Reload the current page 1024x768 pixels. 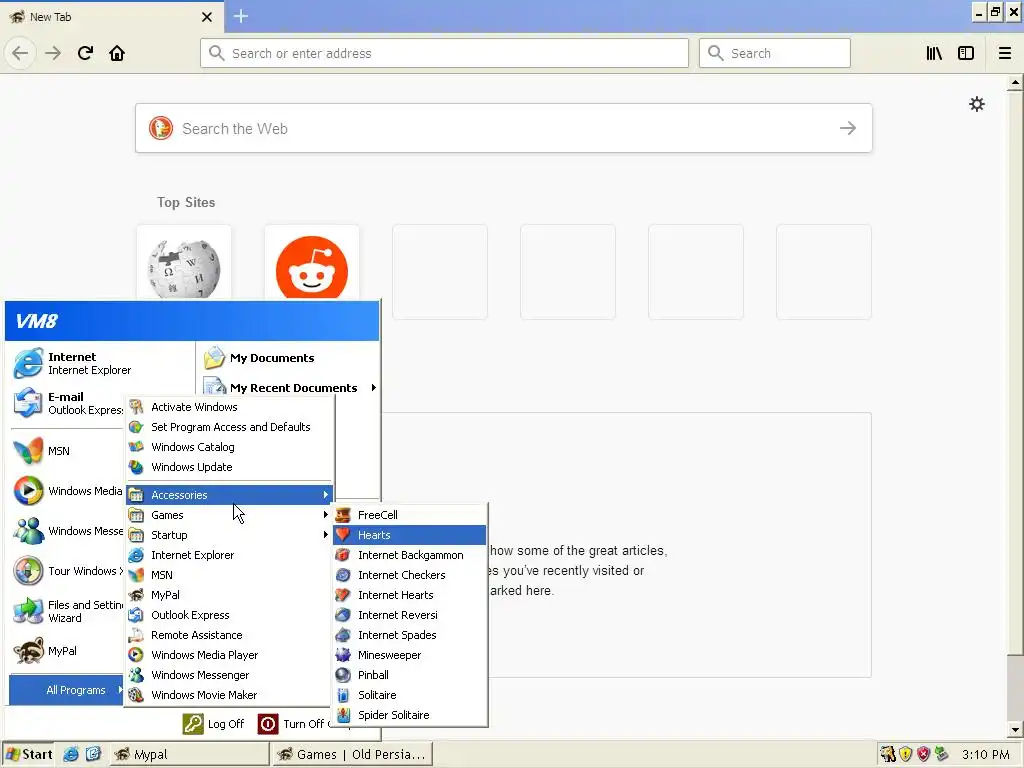pyautogui.click(x=85, y=53)
